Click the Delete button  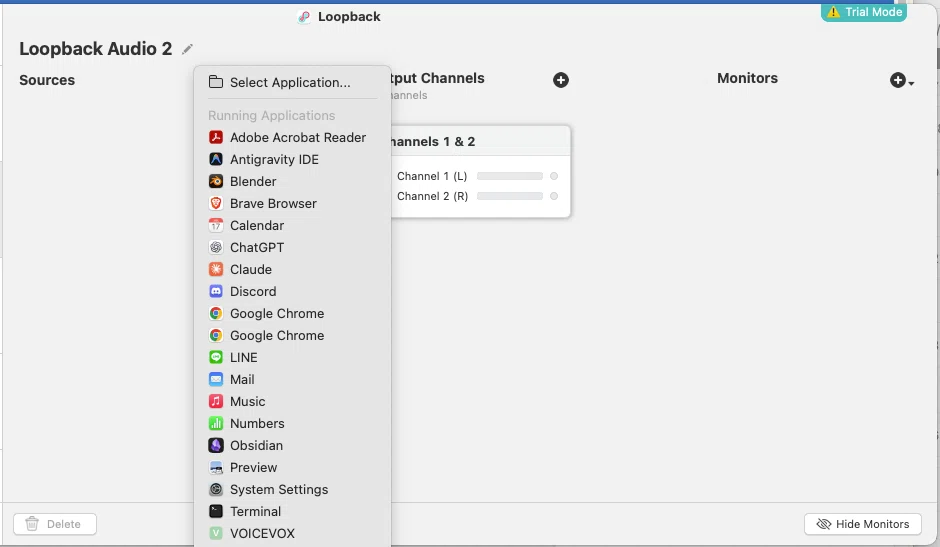[x=55, y=524]
